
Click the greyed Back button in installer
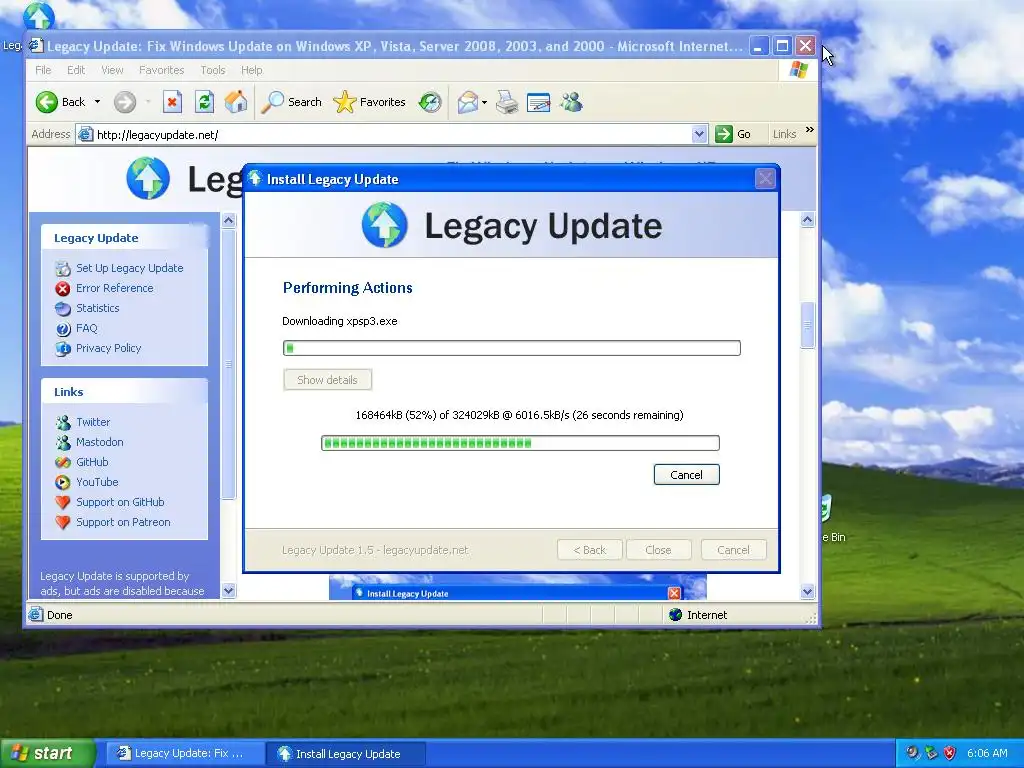coord(589,550)
